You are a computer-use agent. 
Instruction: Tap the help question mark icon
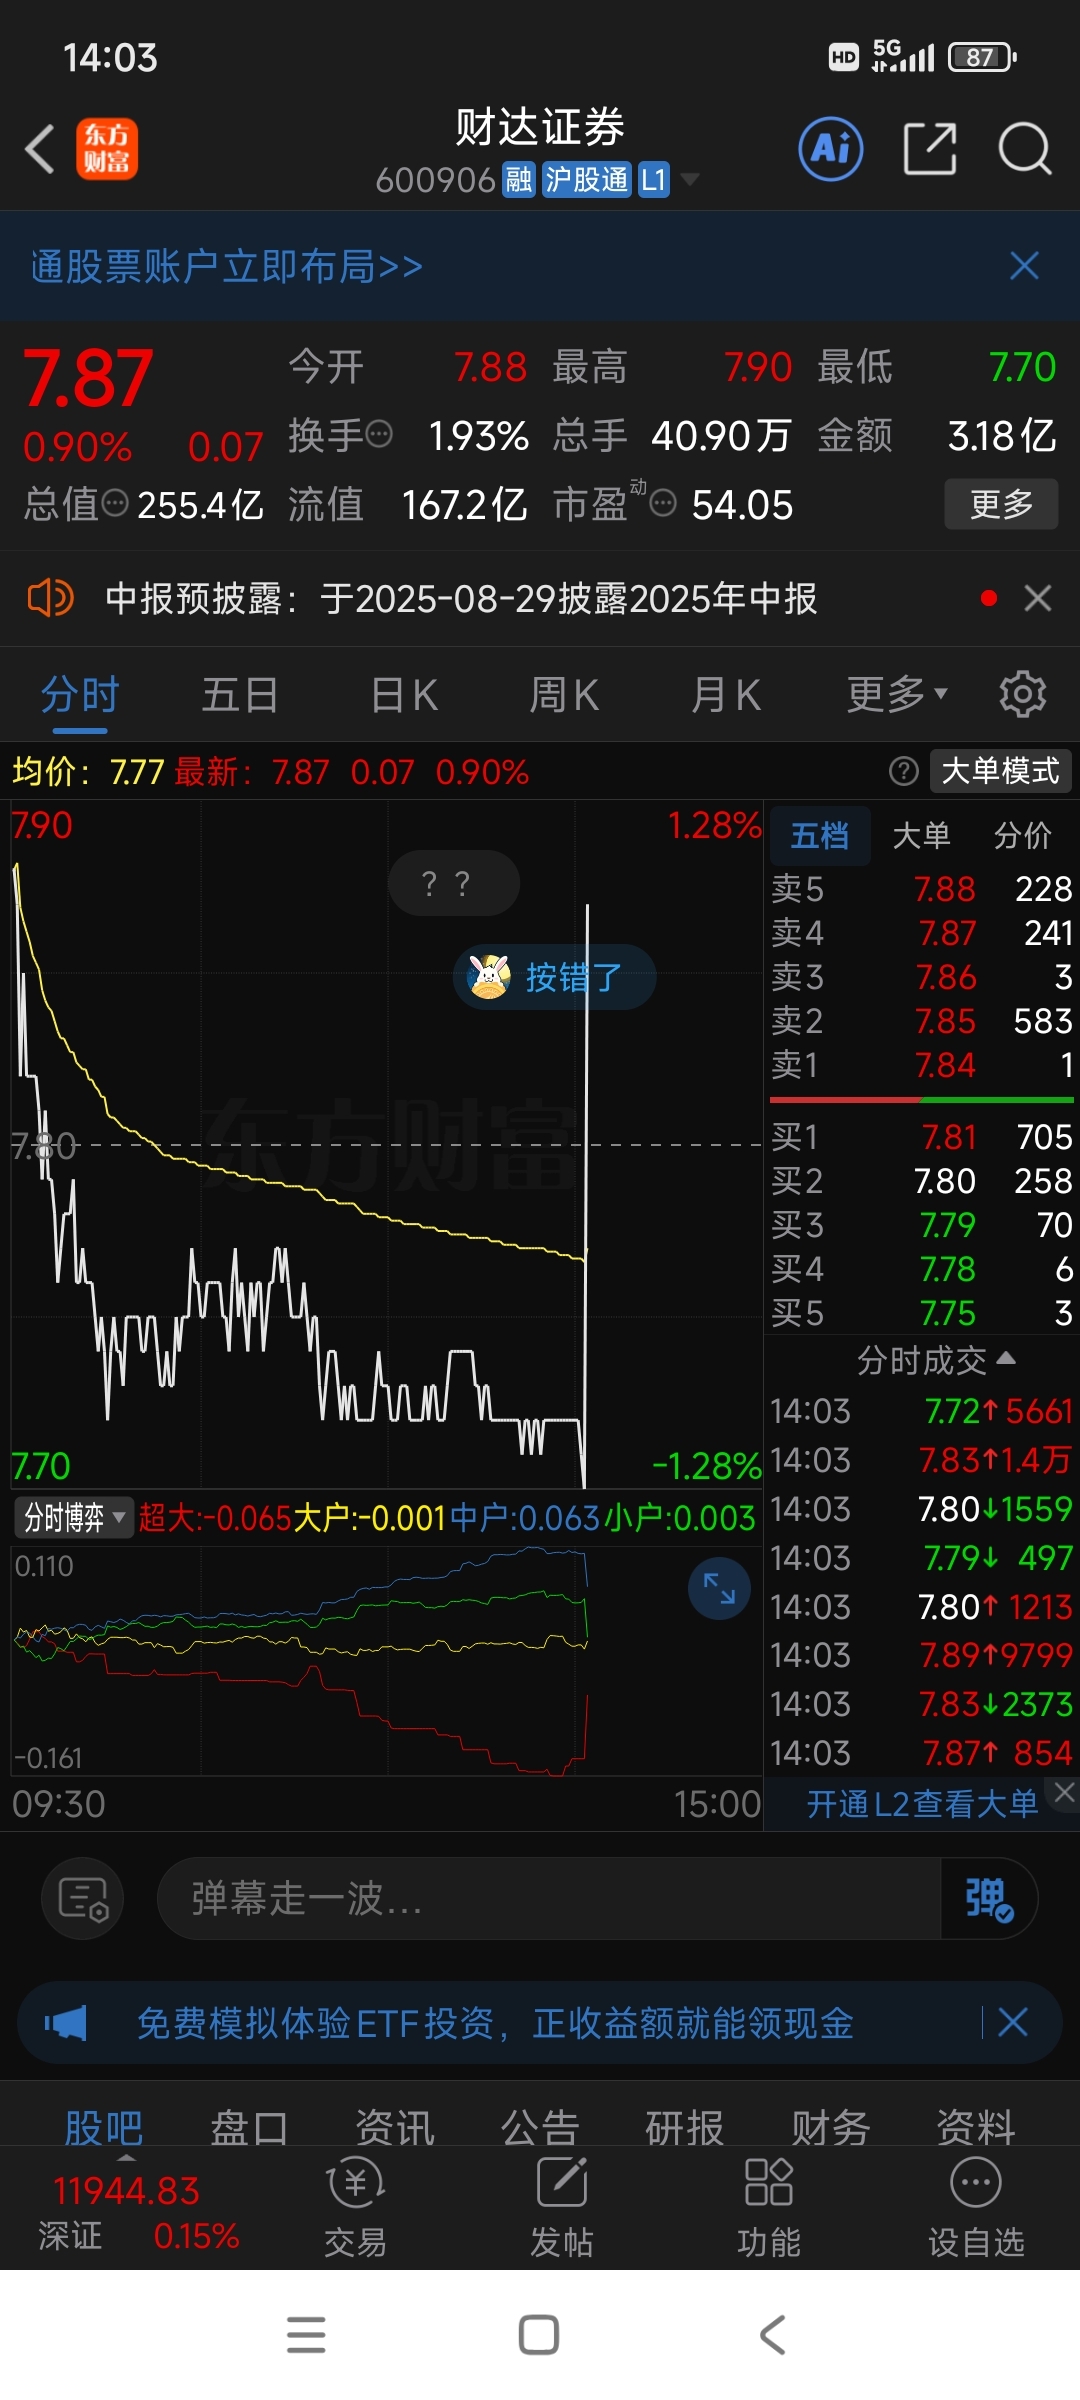coord(903,771)
